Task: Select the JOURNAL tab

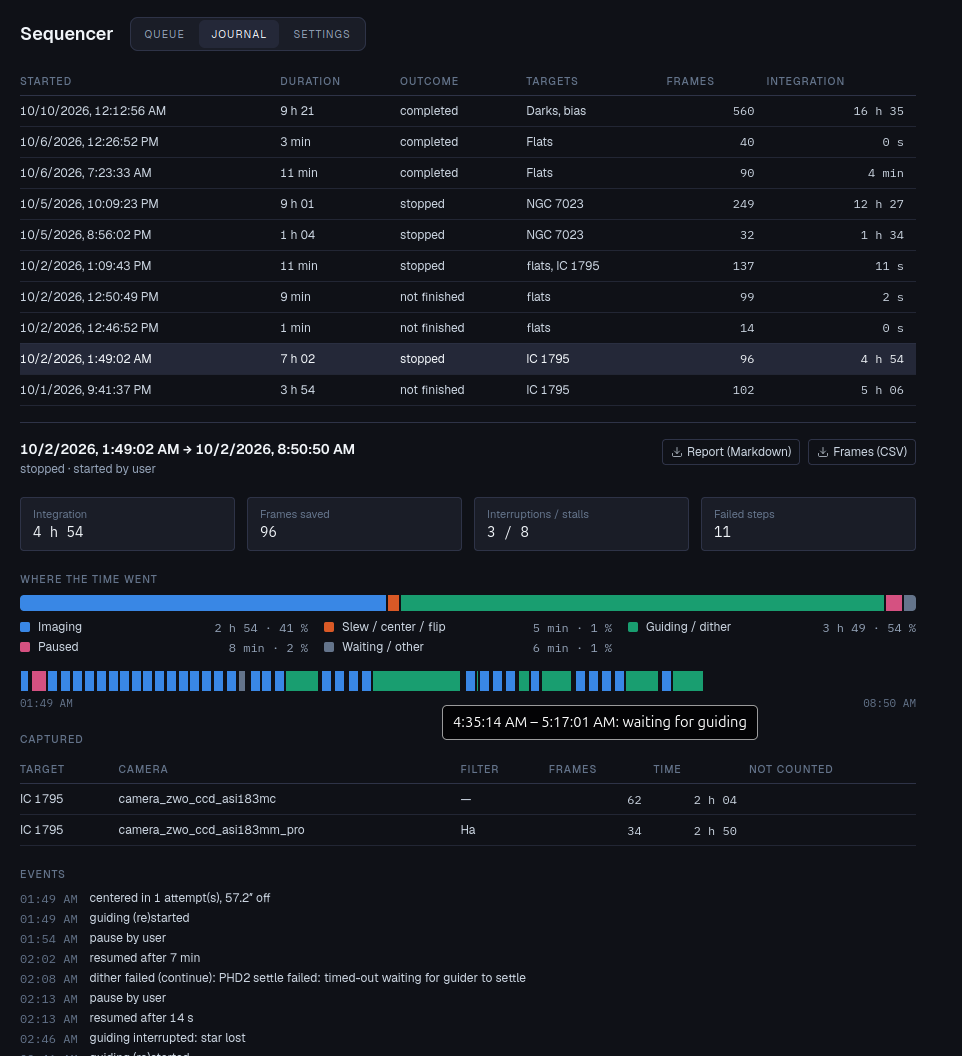Action: pos(238,34)
